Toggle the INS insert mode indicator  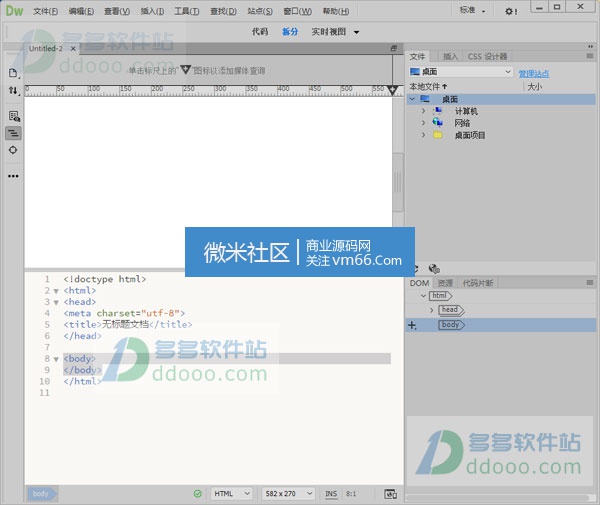point(331,494)
